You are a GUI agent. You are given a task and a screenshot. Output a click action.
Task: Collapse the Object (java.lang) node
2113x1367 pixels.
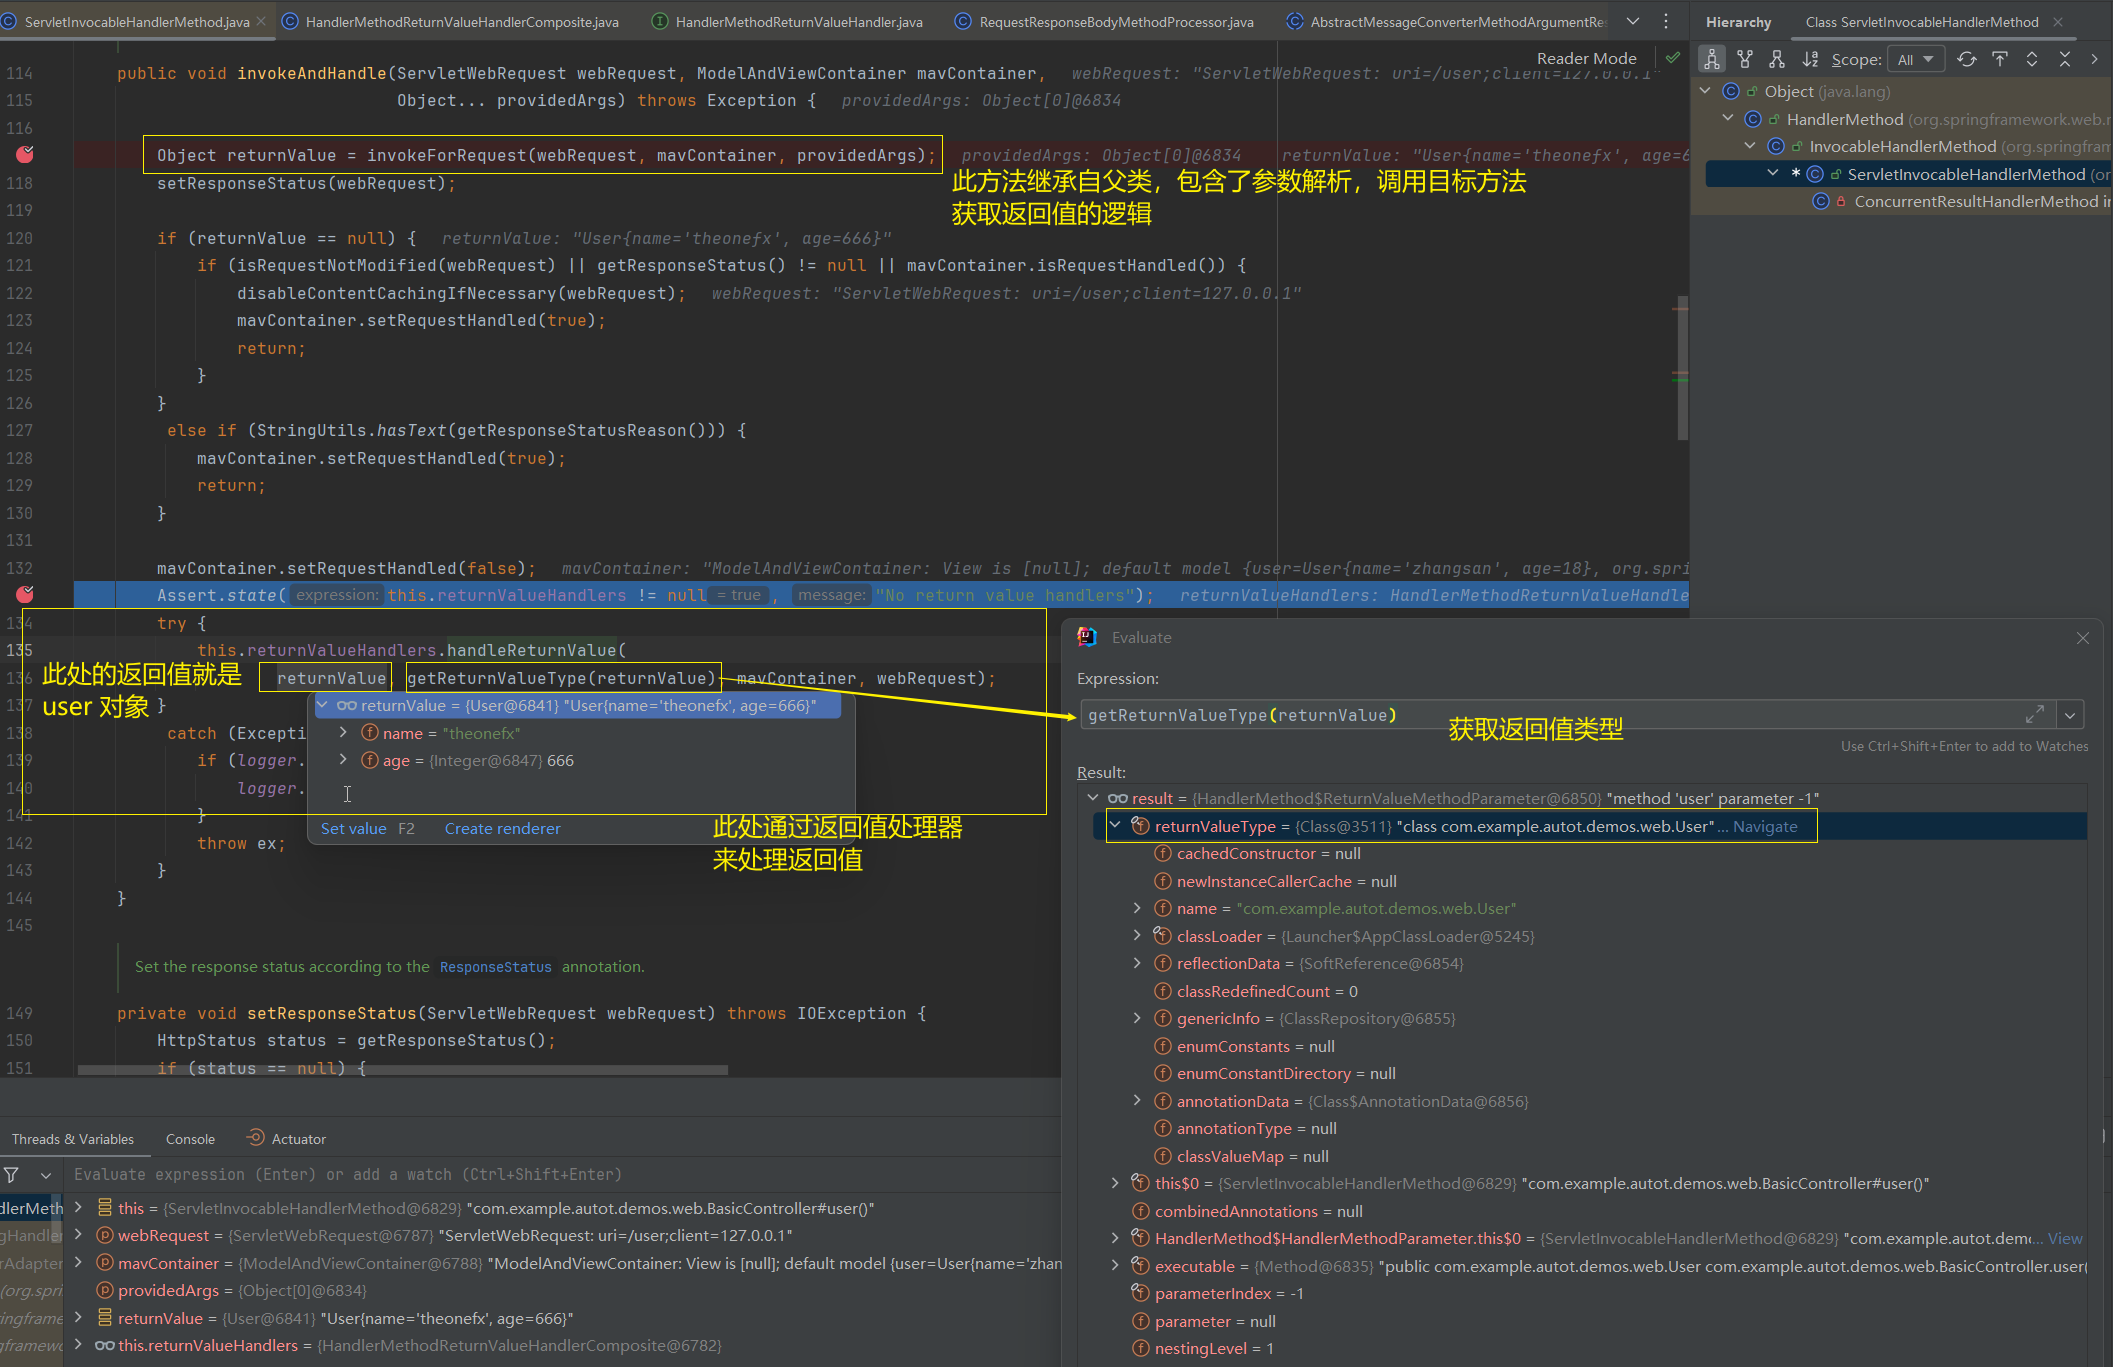click(x=1706, y=91)
